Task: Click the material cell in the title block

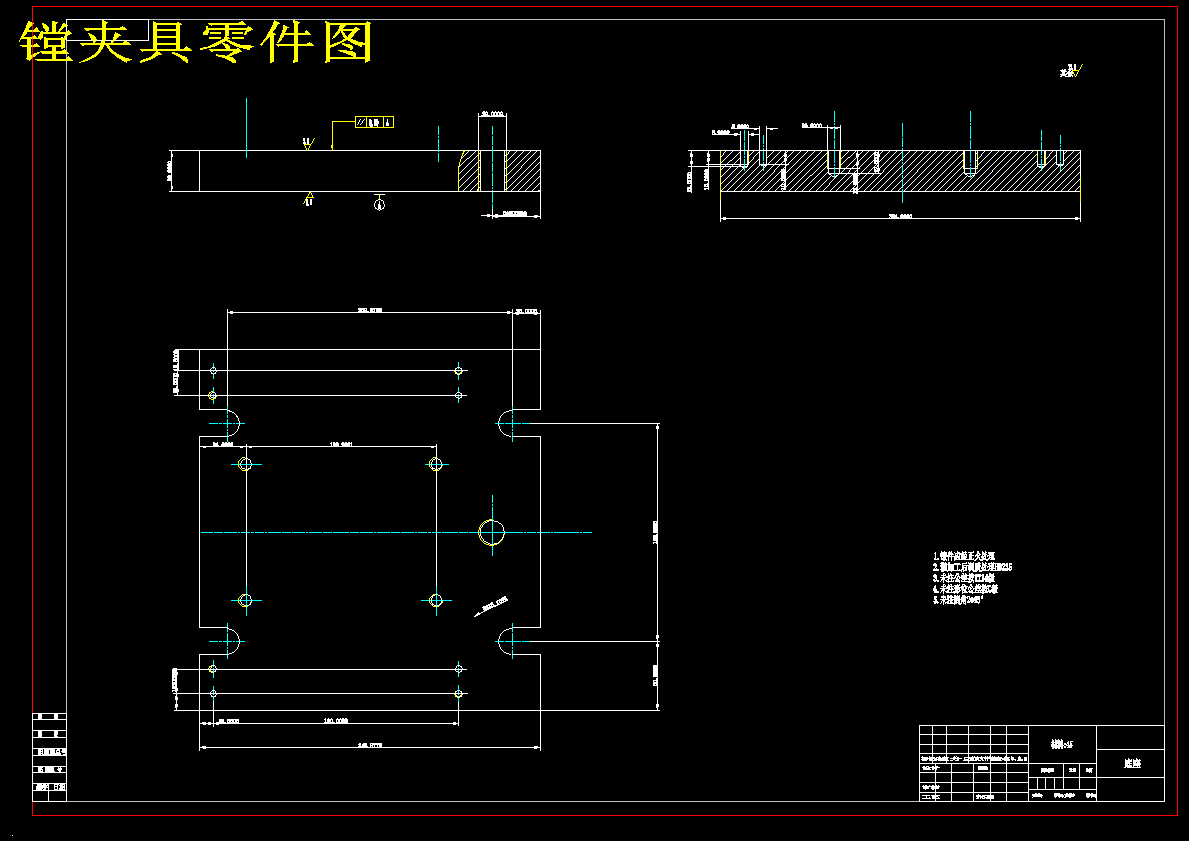Action: pos(1062,744)
